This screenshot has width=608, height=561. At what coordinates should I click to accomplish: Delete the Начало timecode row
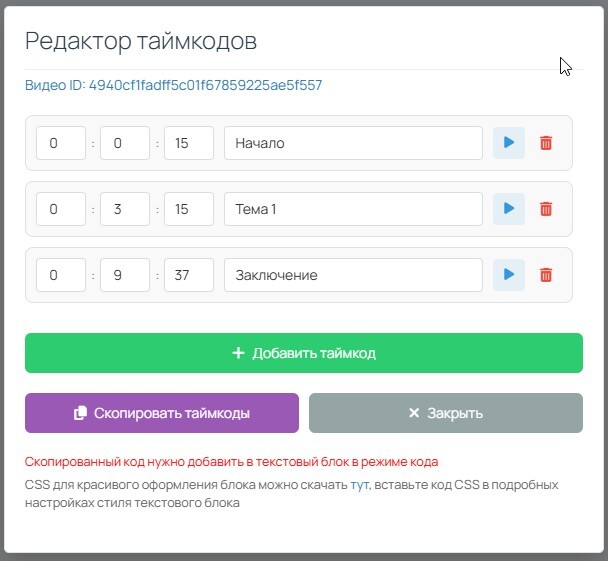tap(546, 143)
